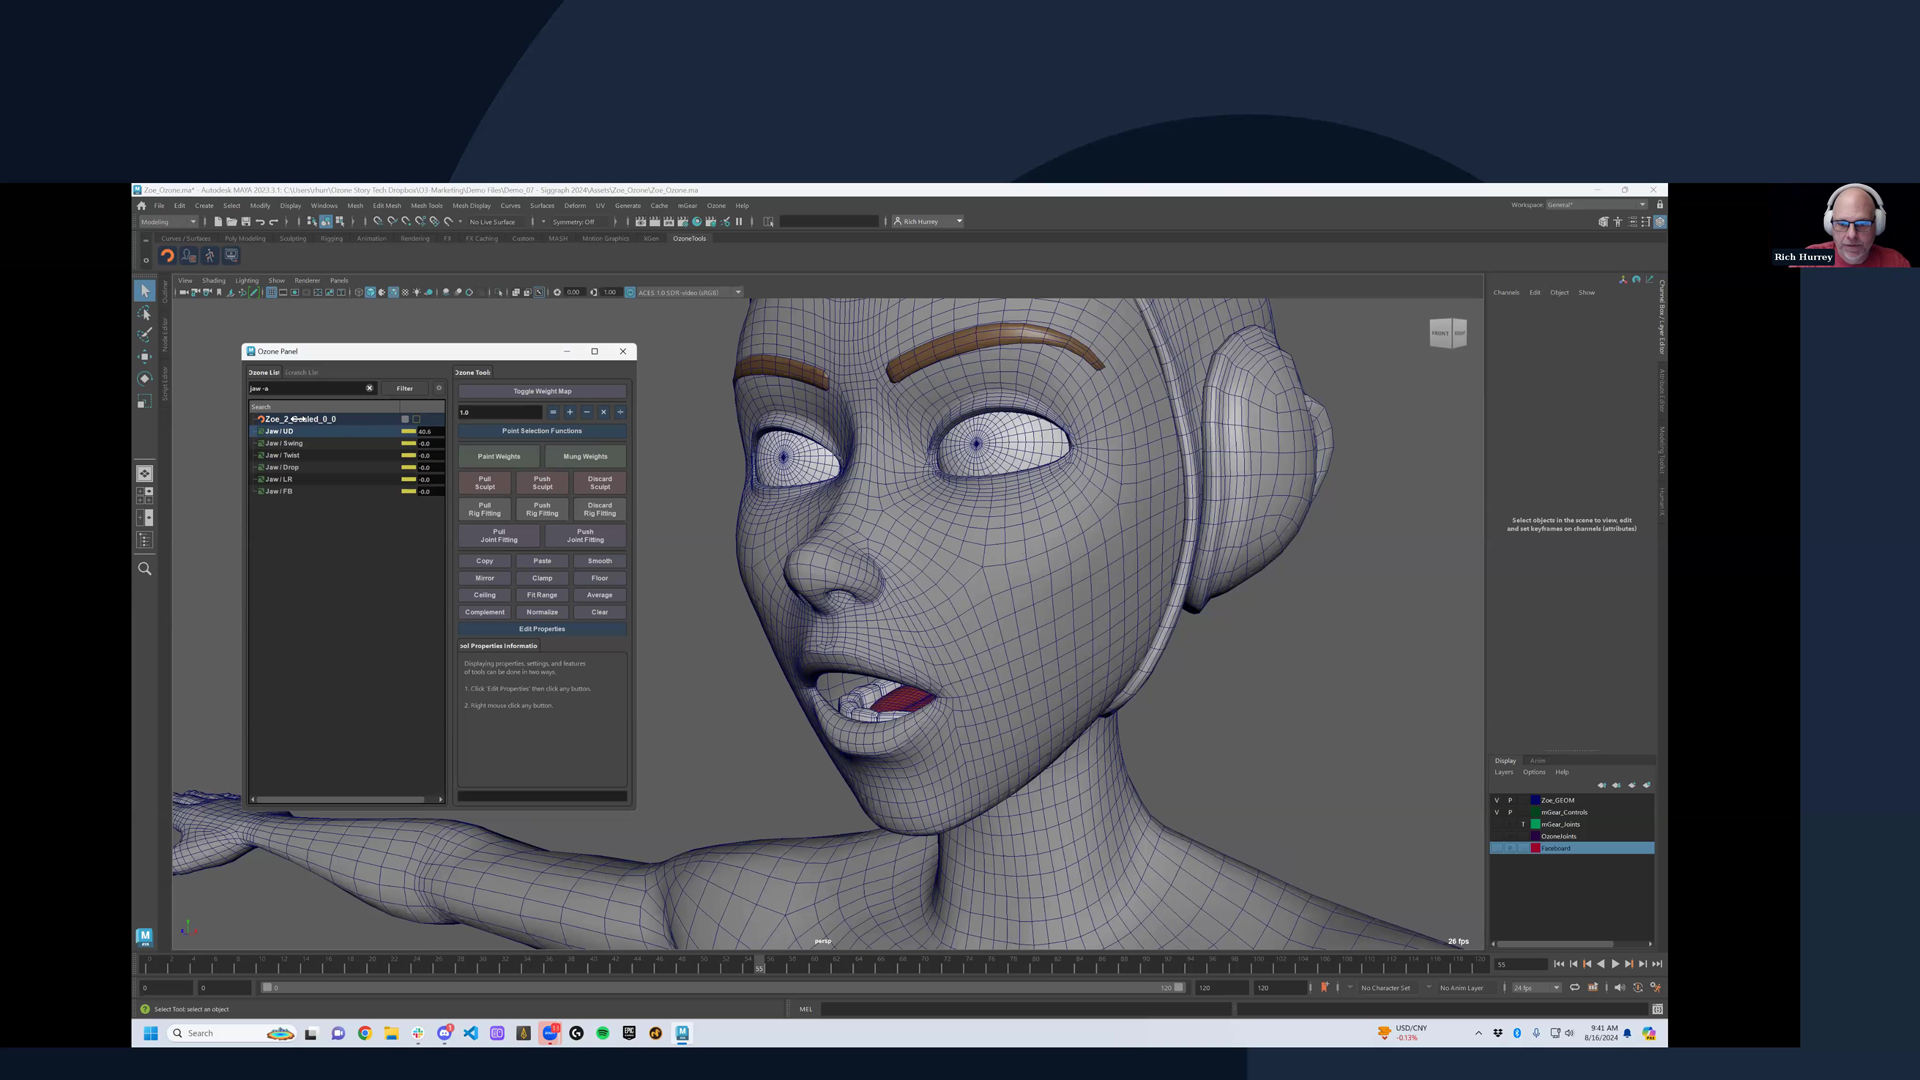Open the viewport Shading menu

214,281
